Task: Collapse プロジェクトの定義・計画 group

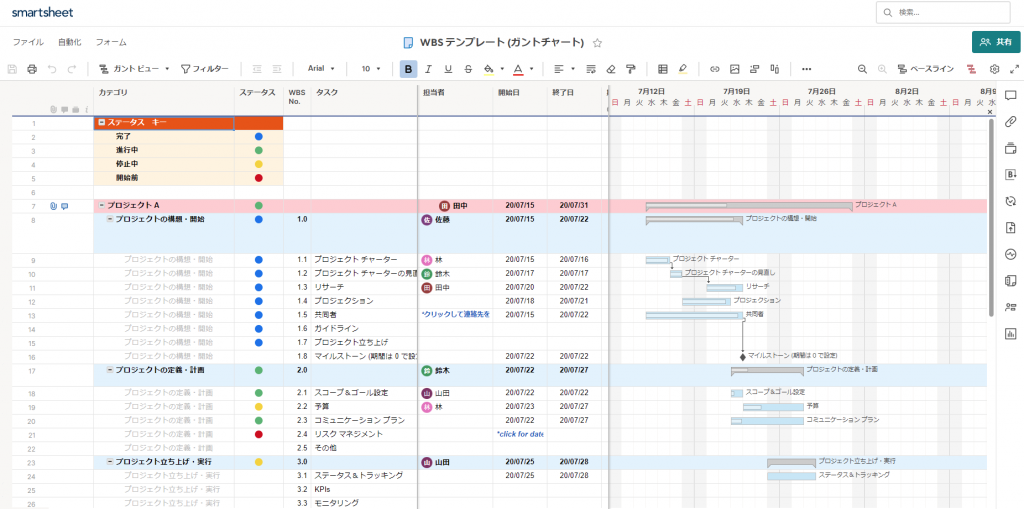Action: pyautogui.click(x=110, y=370)
